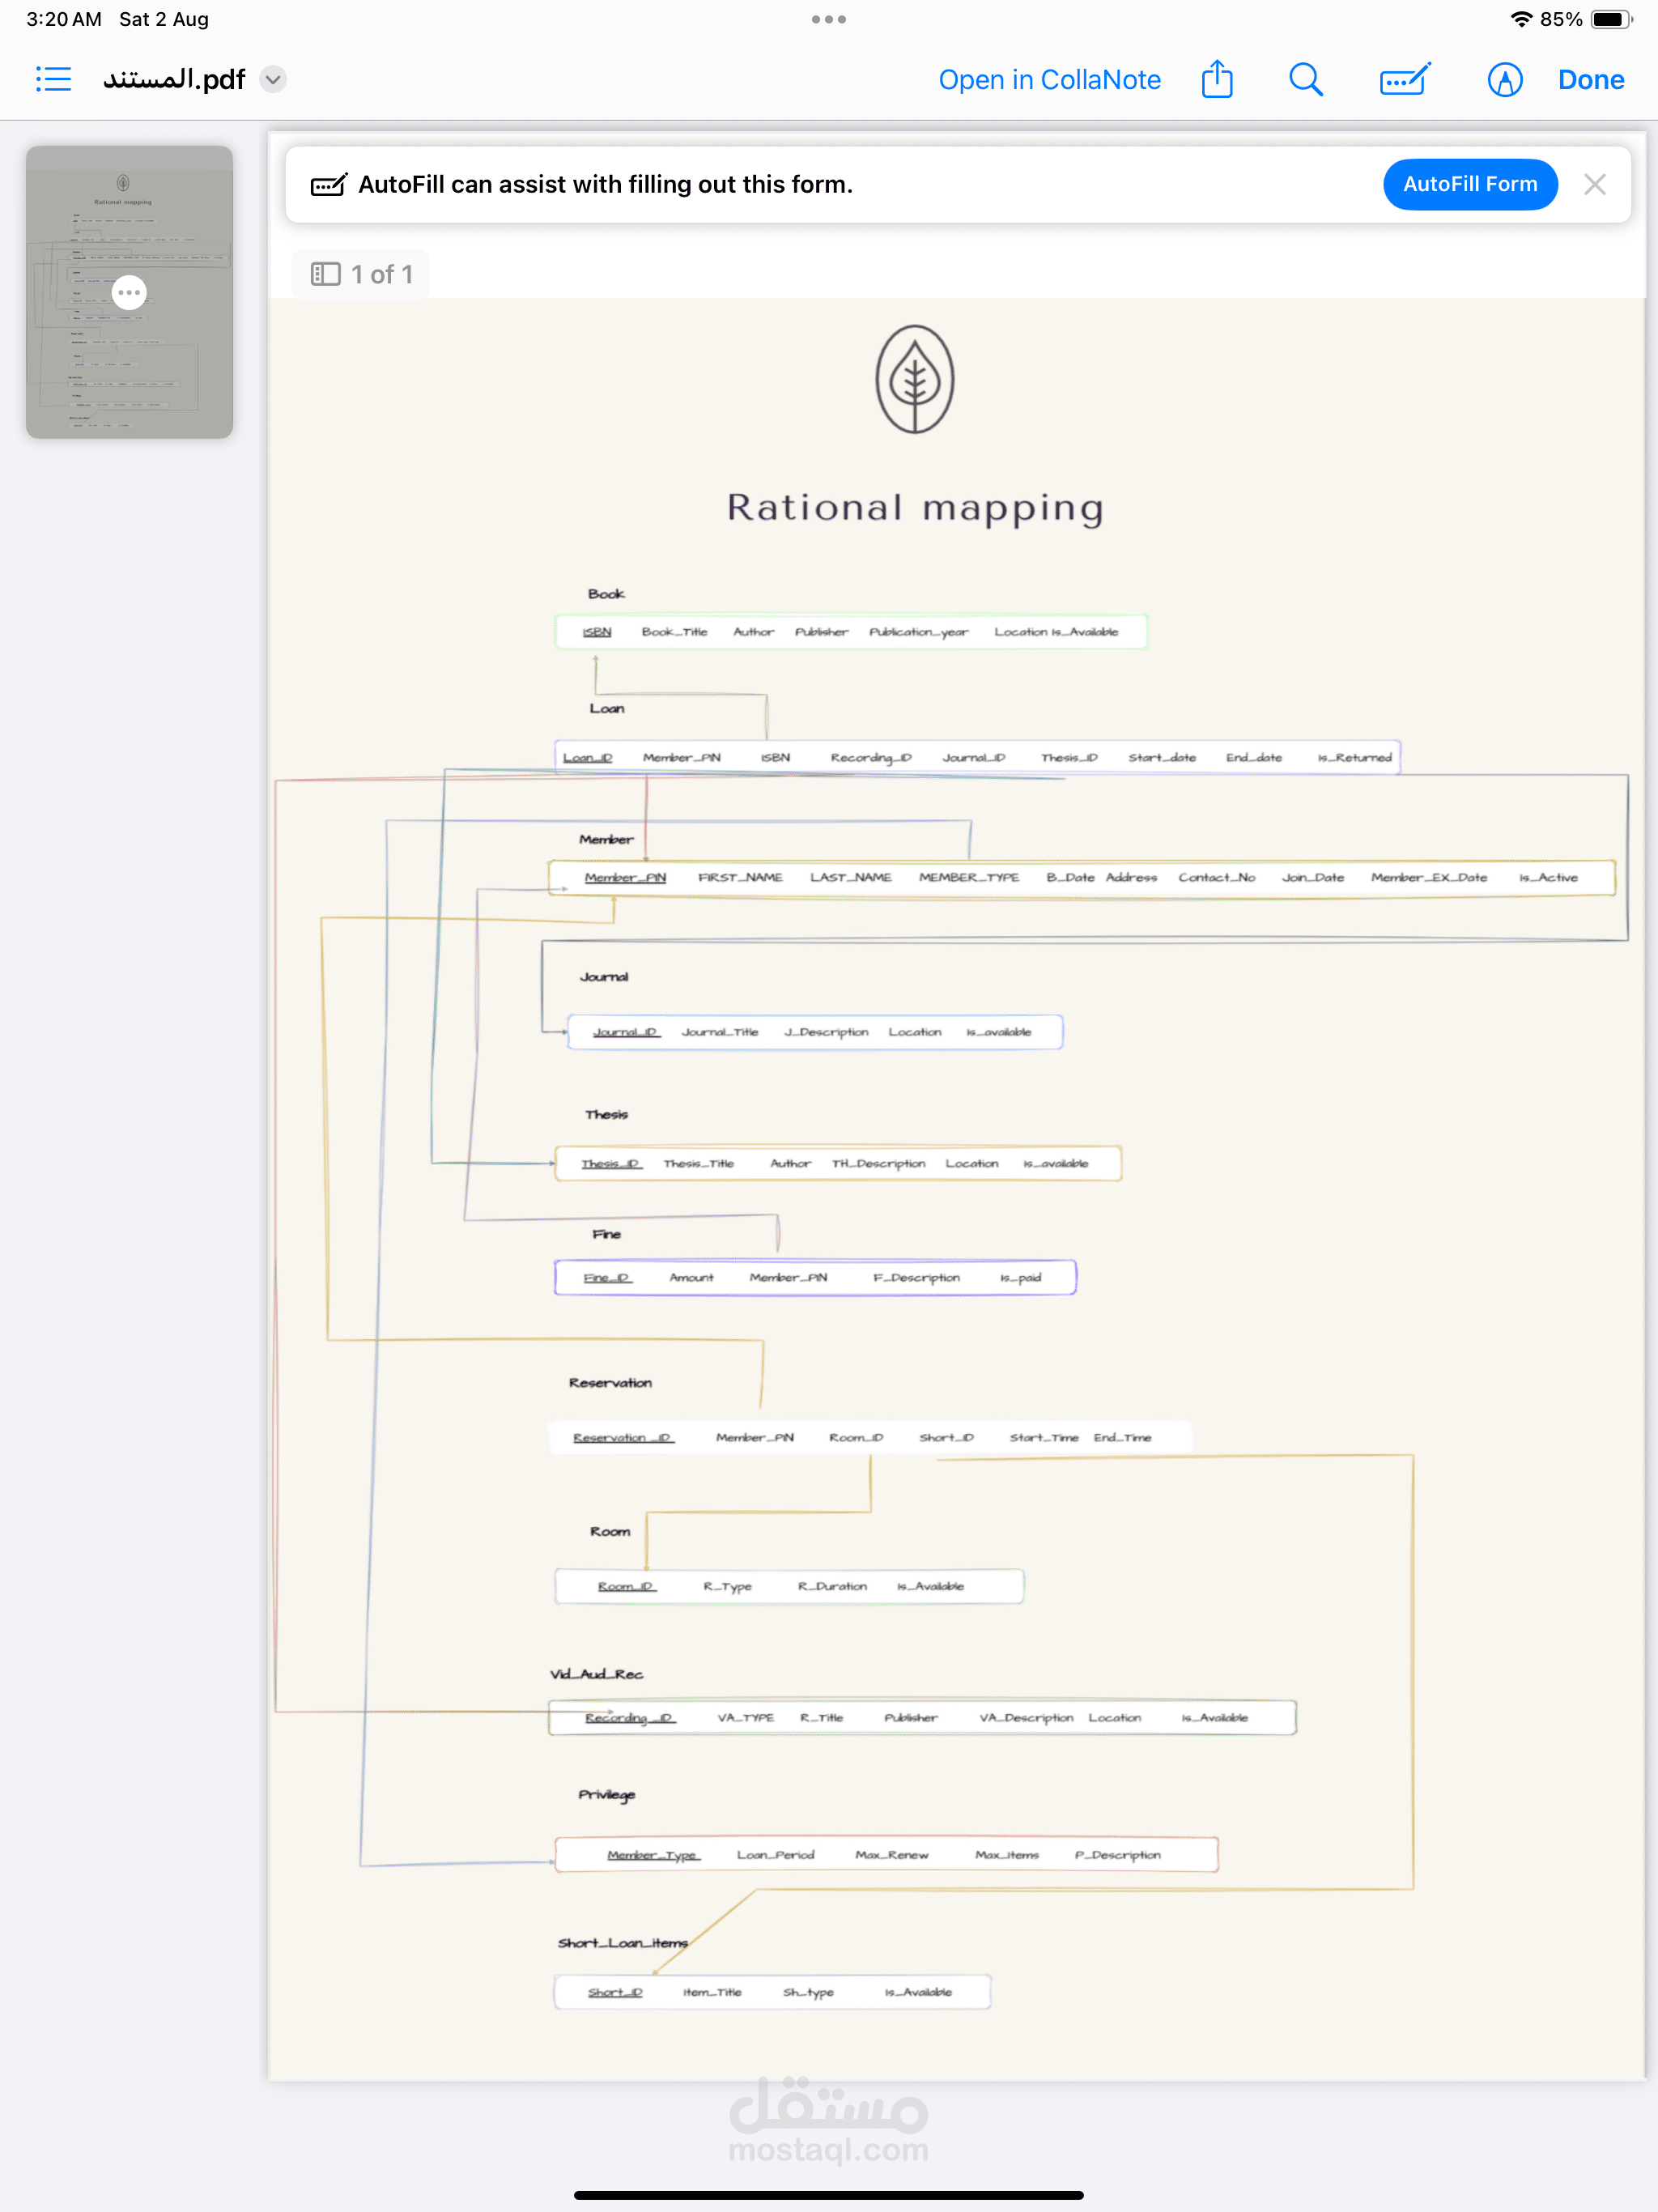Tap Is_paid in the Fine table
Viewport: 1658px width, 2212px height.
[x=1021, y=1278]
